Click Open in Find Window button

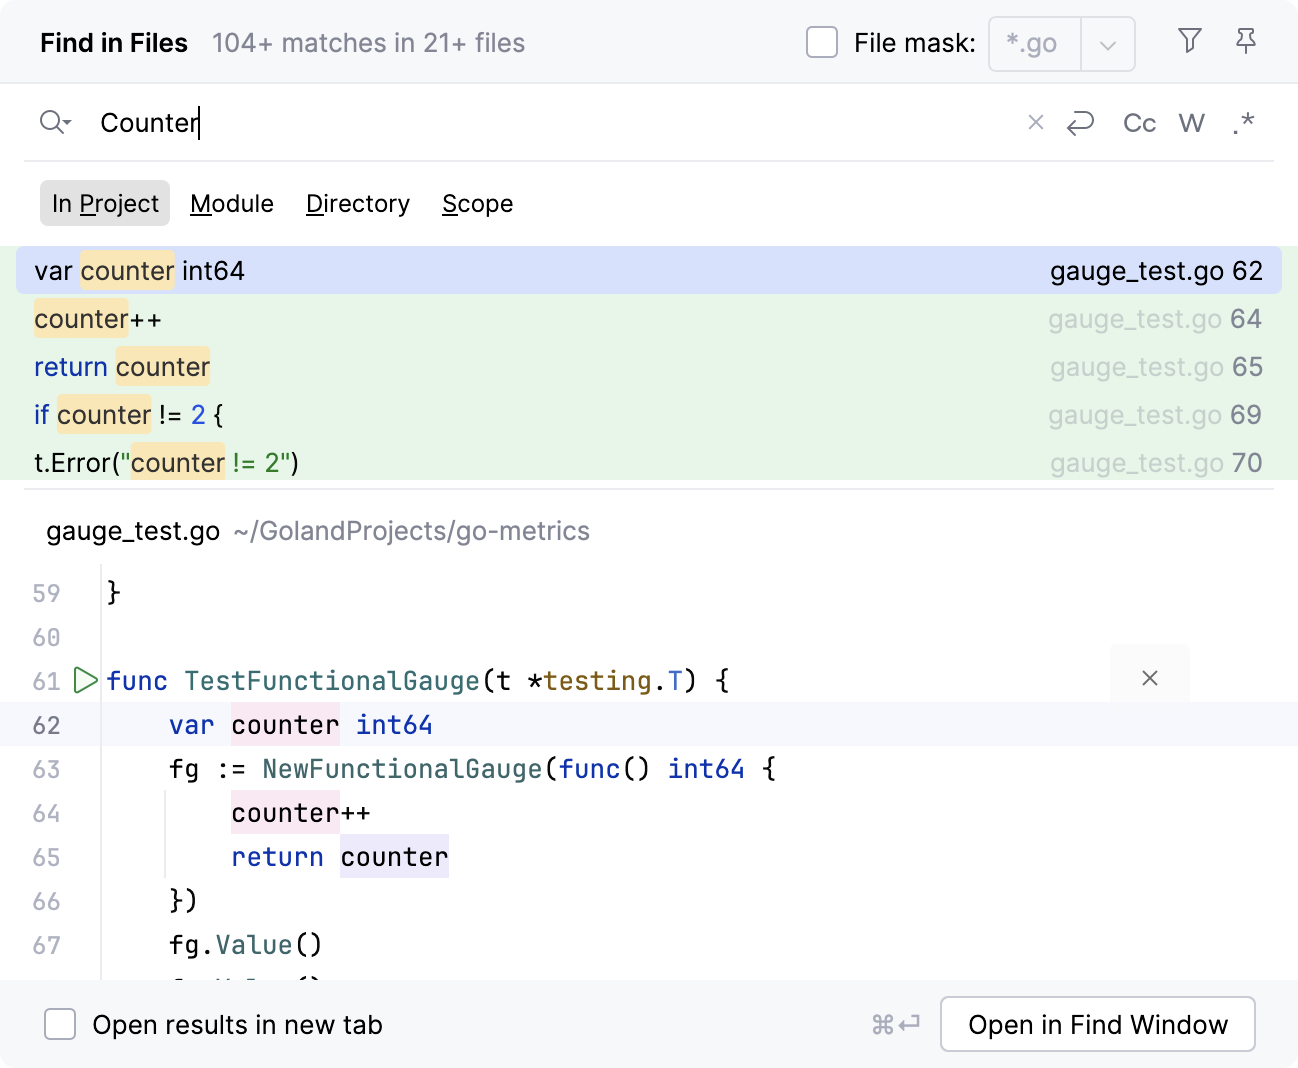pyautogui.click(x=1097, y=1024)
